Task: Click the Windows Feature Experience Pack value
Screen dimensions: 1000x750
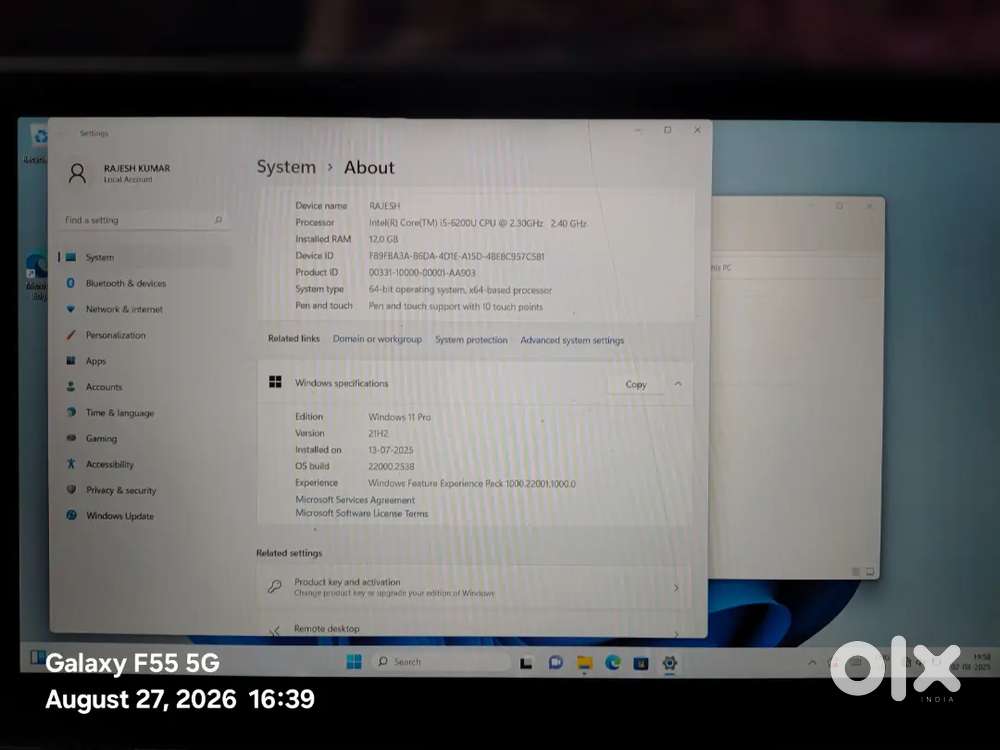Action: click(x=472, y=484)
